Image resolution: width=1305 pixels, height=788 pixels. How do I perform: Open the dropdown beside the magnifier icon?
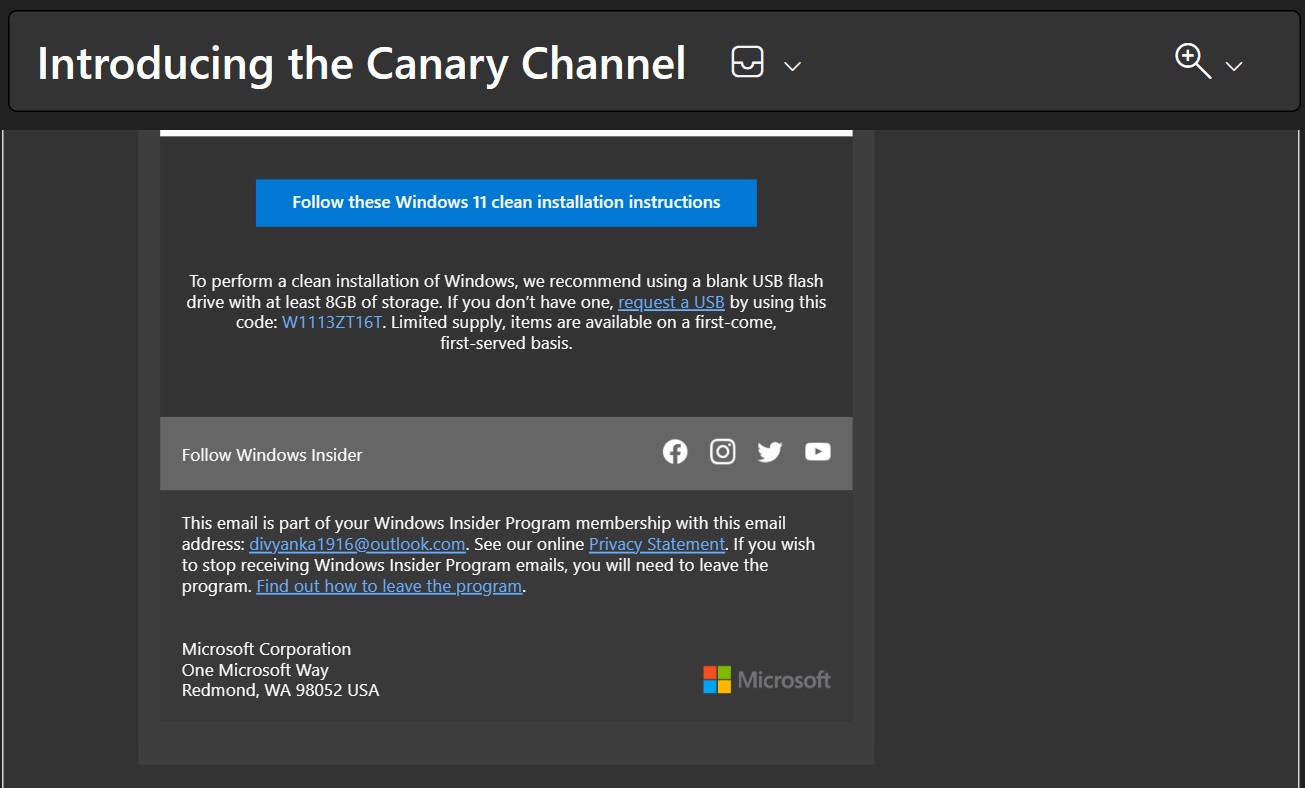1233,66
